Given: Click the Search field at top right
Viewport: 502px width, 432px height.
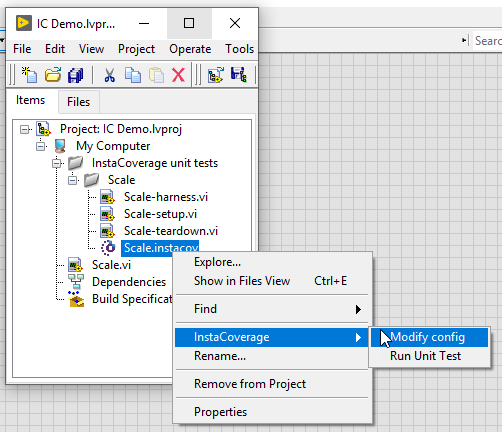Looking at the screenshot, I should [488, 41].
